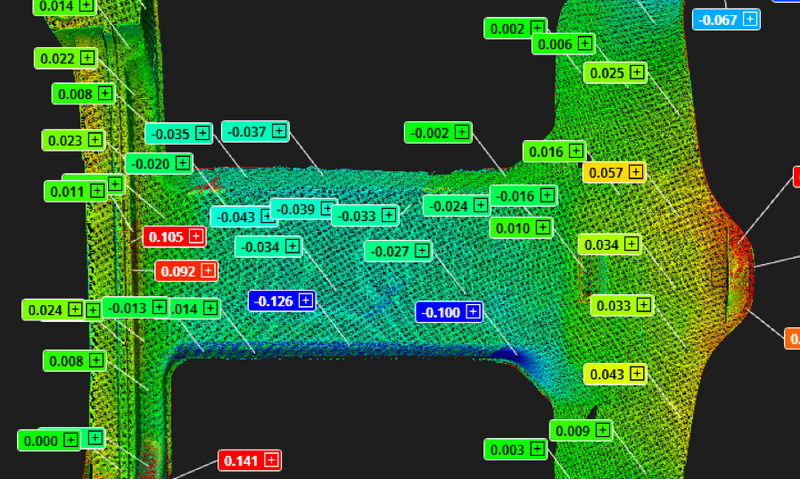Expand the -0.027 annotation label
Image resolution: width=800 pixels, height=479 pixels.
tap(422, 250)
